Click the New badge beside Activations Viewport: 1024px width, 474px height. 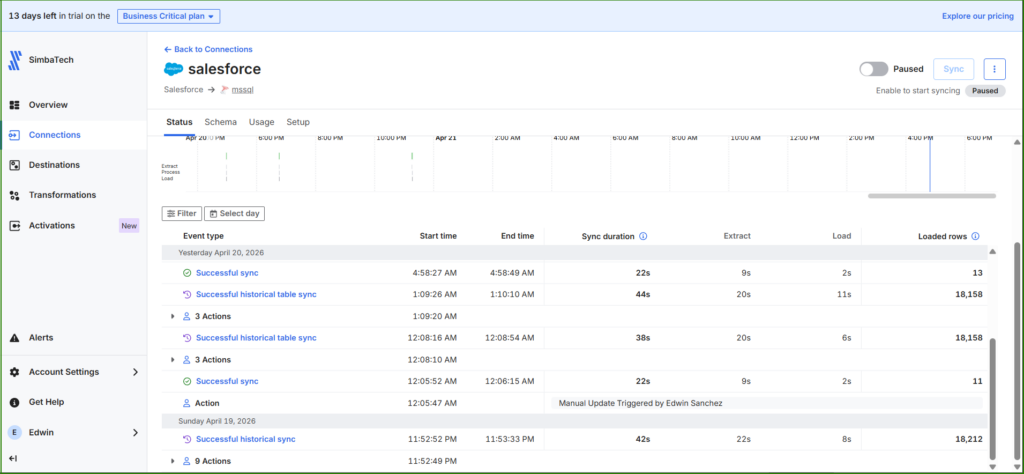tap(129, 226)
